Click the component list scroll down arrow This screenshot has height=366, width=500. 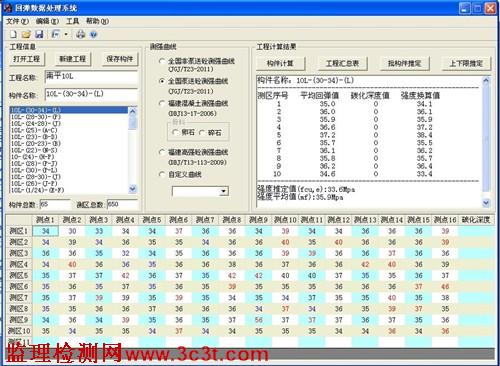pos(133,189)
